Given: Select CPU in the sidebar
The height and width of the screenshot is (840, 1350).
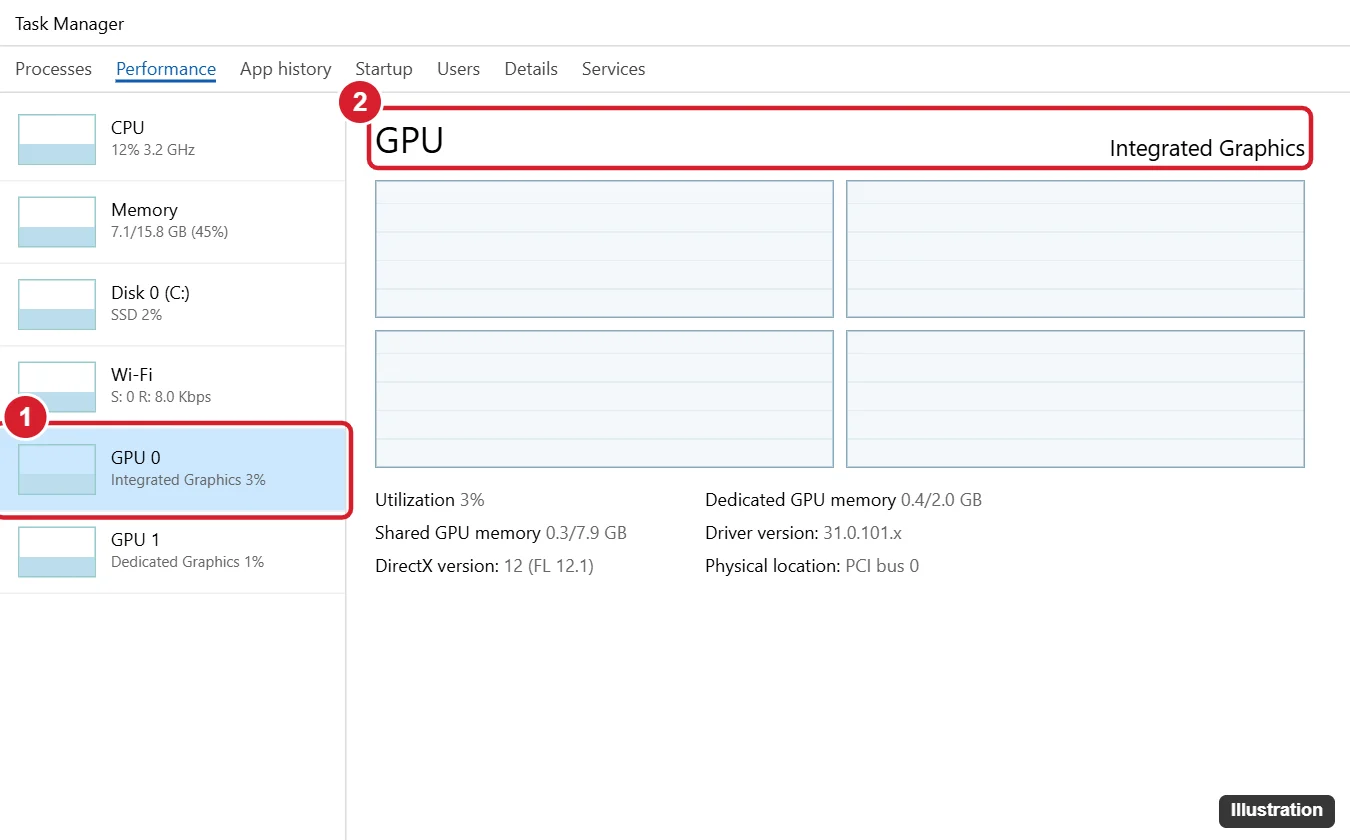Looking at the screenshot, I should pyautogui.click(x=172, y=139).
